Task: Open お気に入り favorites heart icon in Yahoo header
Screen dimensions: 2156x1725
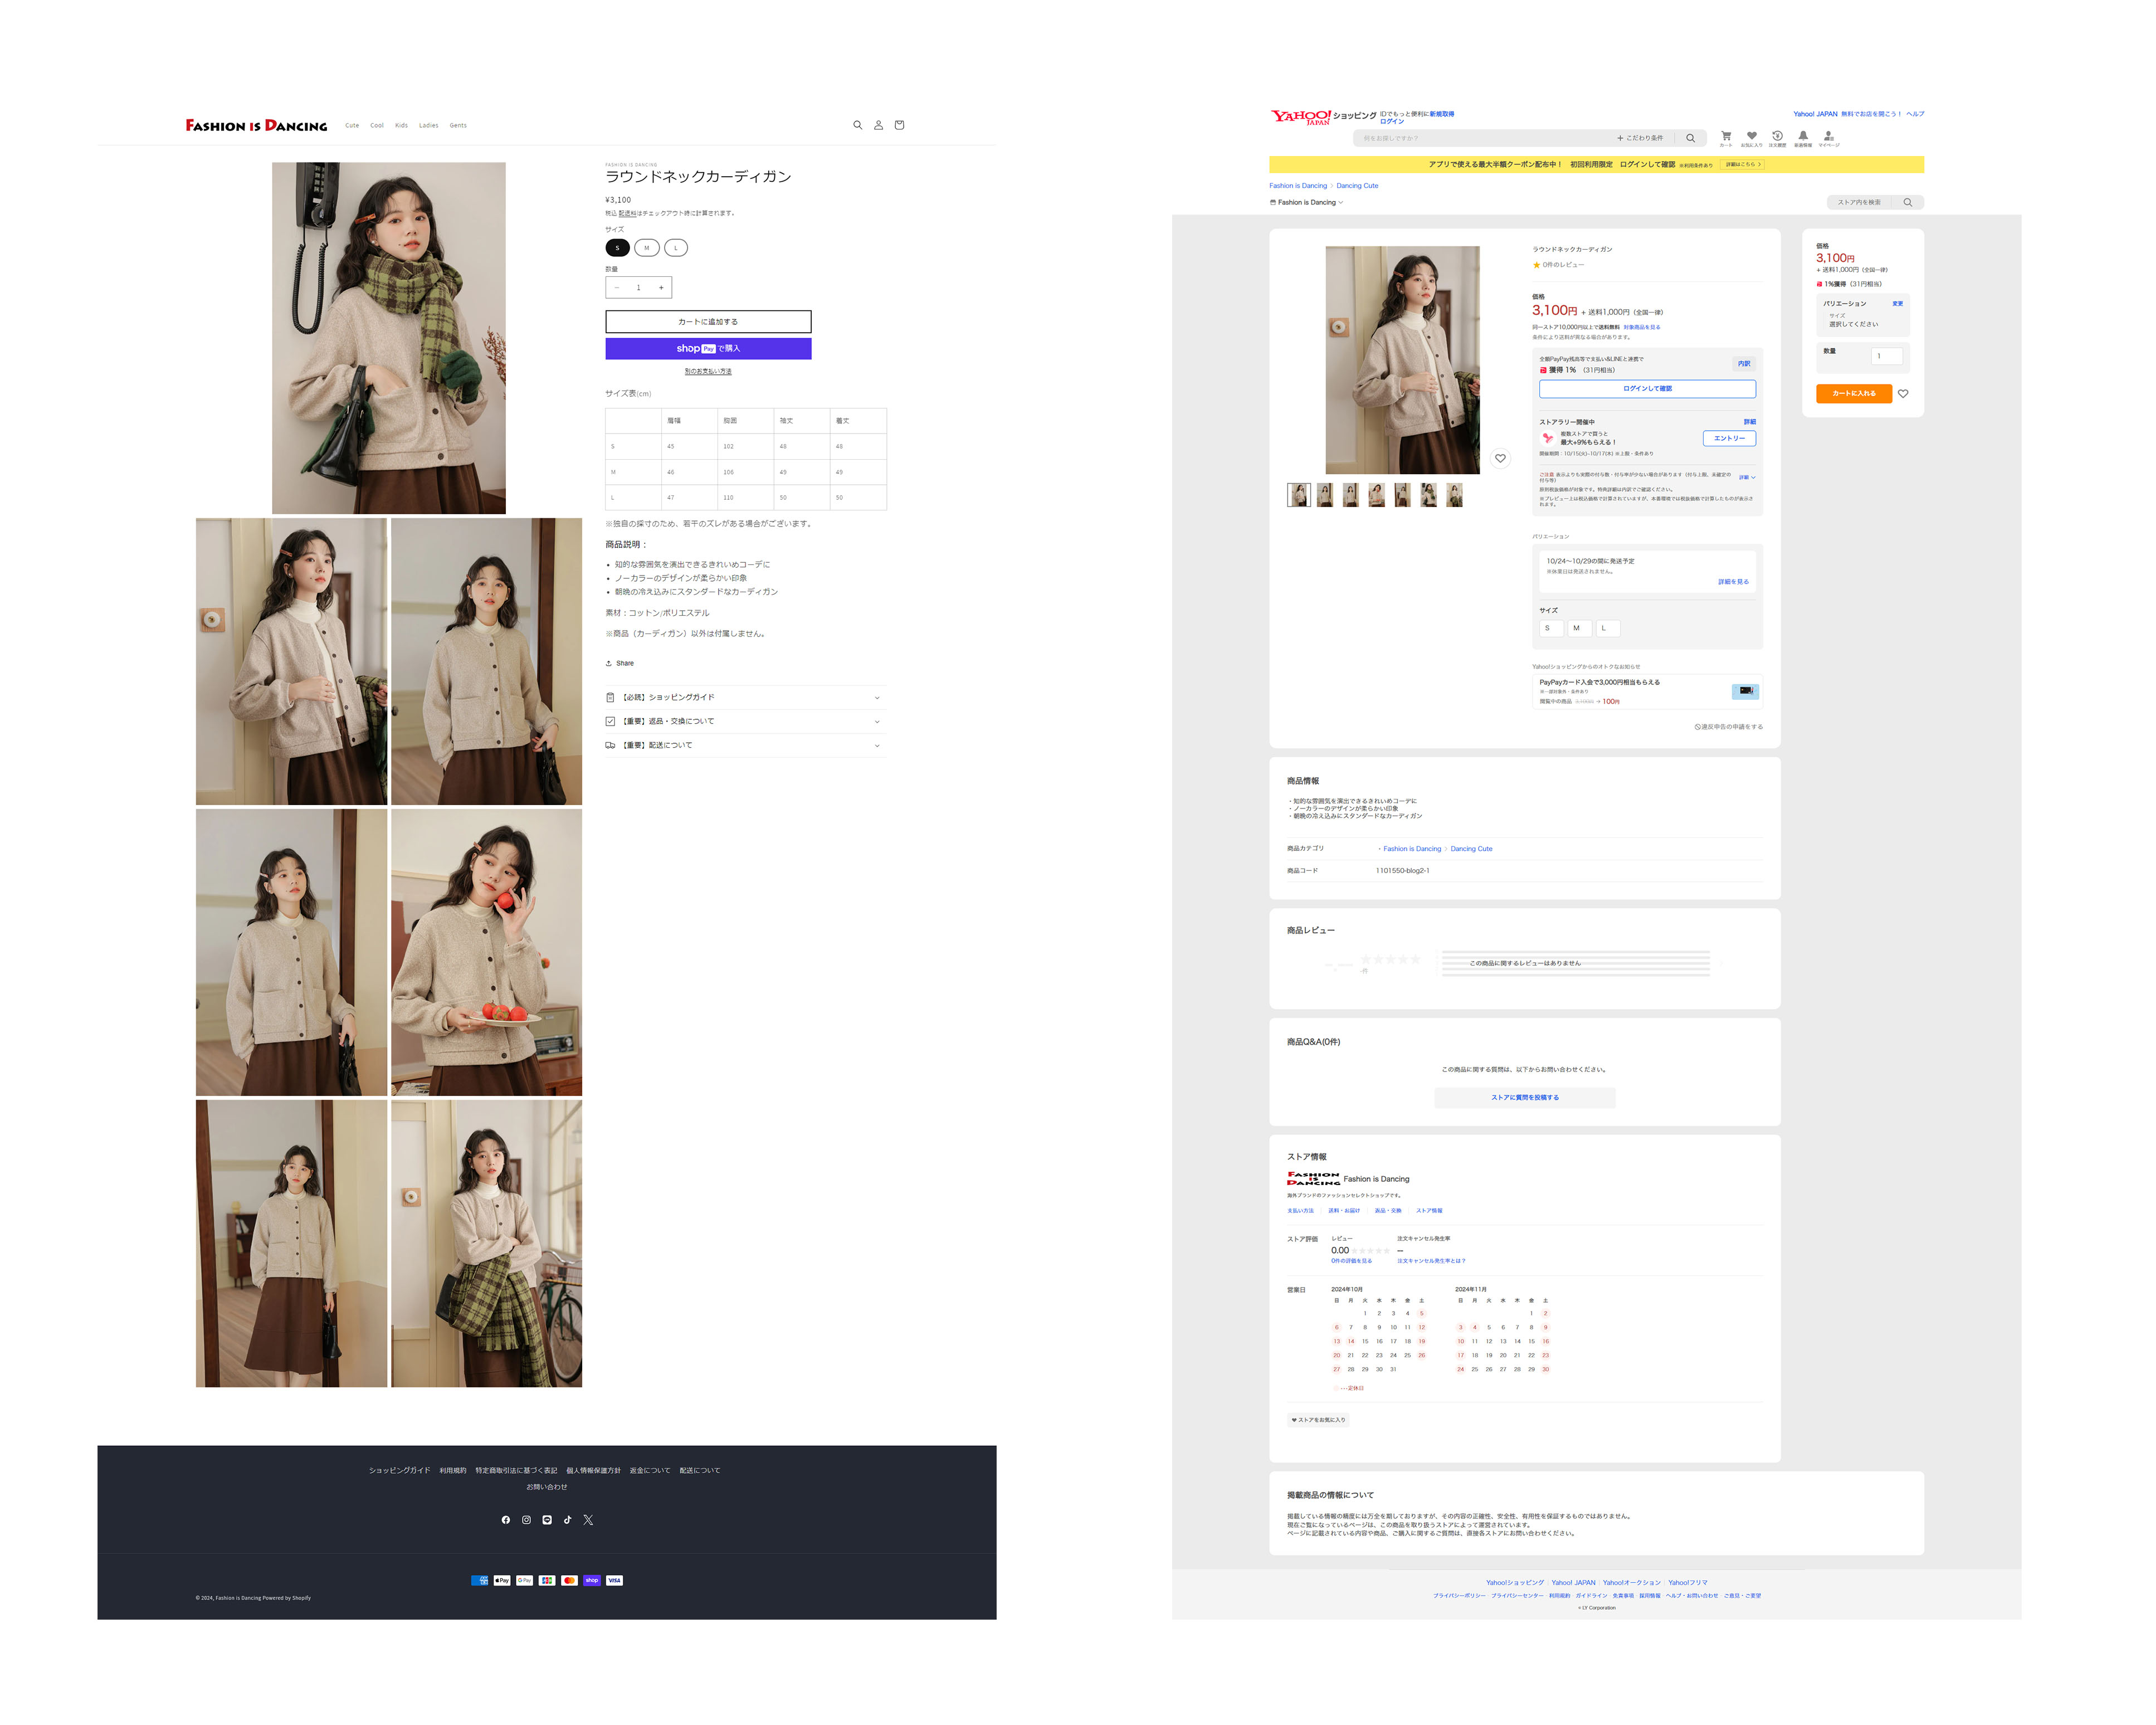Action: coord(1751,136)
